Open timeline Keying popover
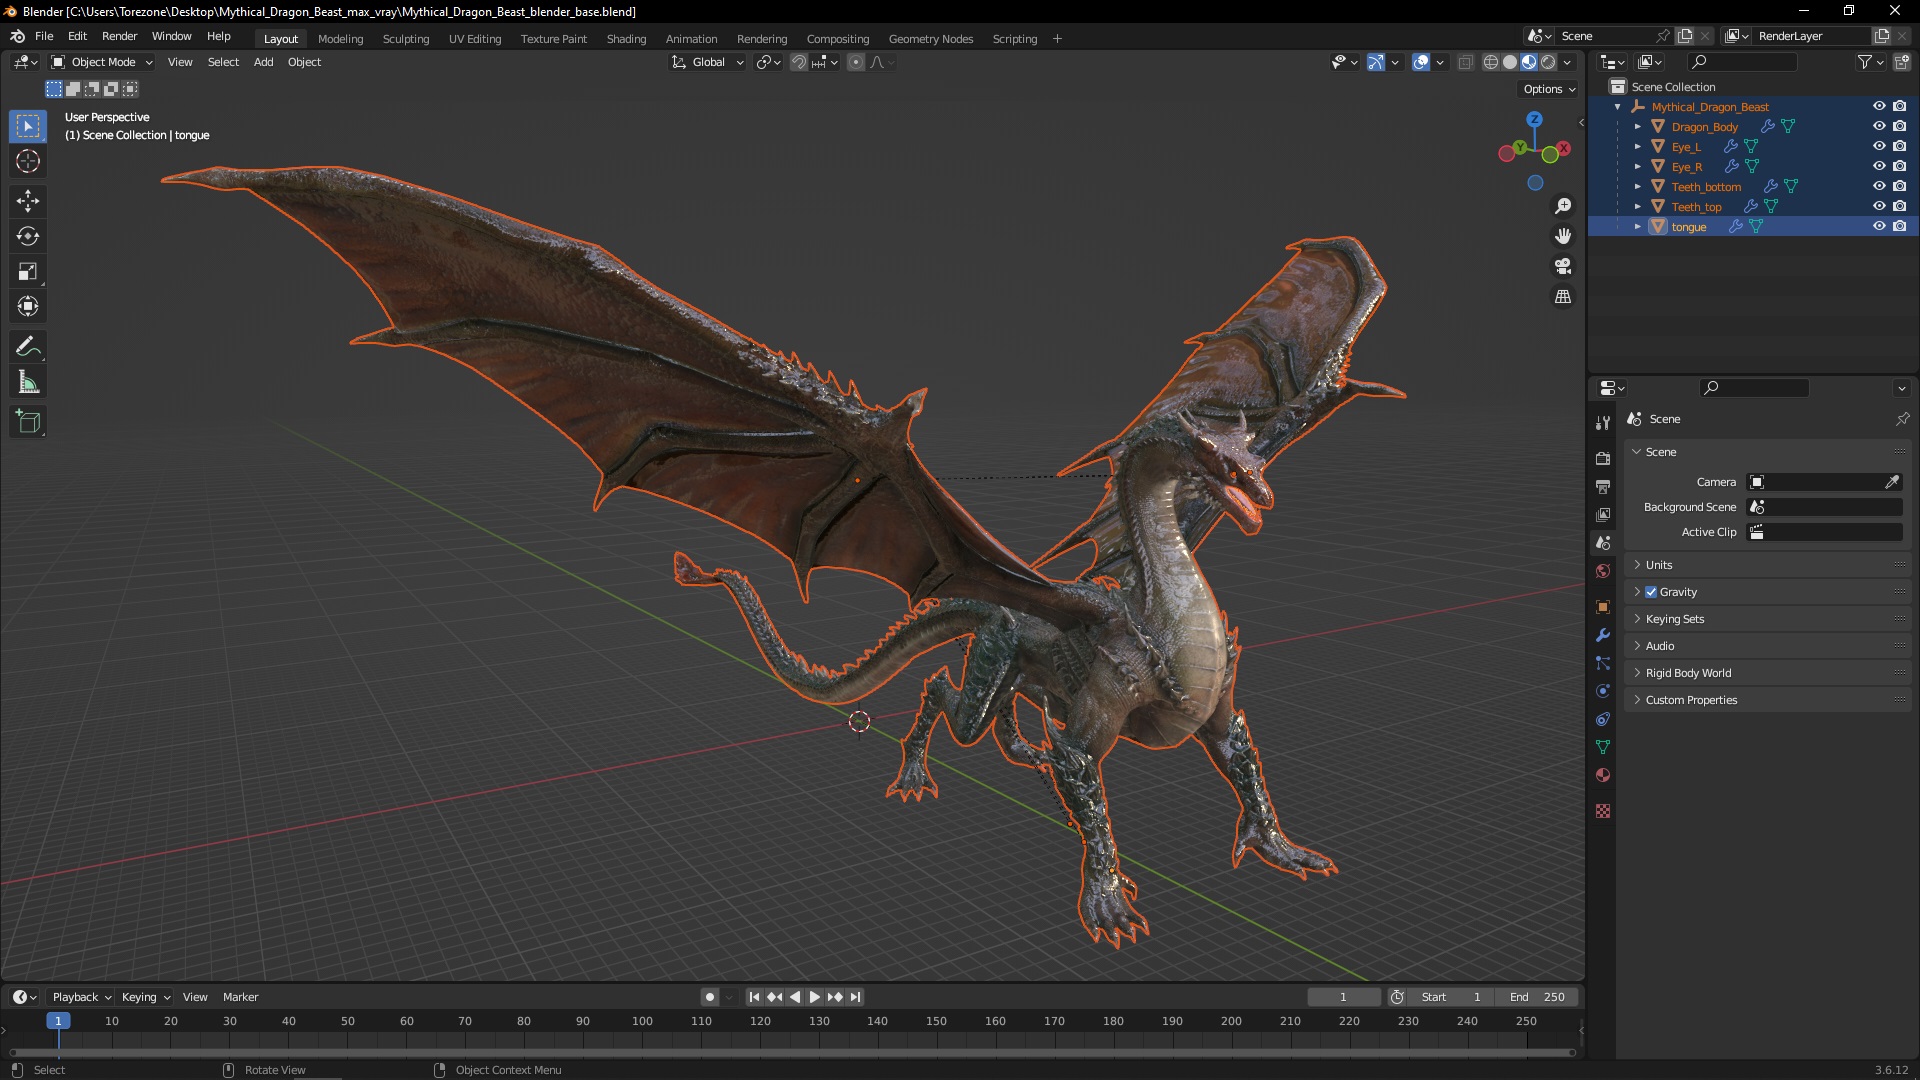Viewport: 1920px width, 1080px height. [x=145, y=997]
